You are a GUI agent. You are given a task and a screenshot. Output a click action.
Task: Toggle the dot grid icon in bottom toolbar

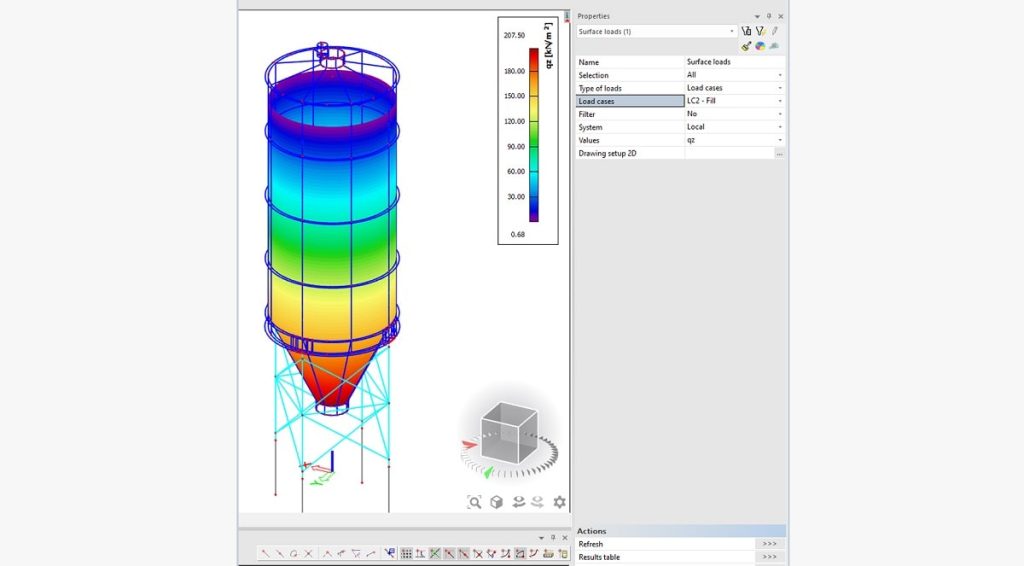(406, 554)
